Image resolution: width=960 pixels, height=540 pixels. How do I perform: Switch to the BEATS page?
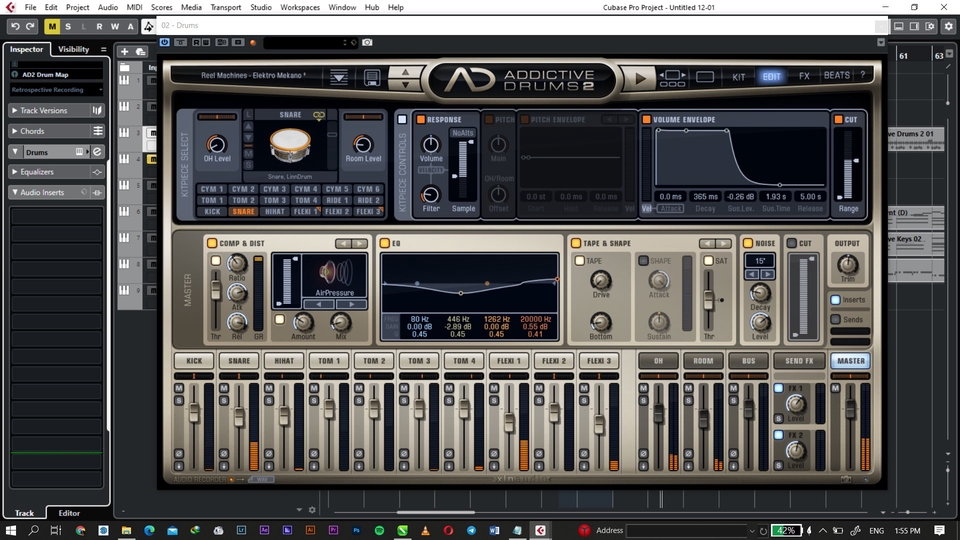click(x=836, y=75)
